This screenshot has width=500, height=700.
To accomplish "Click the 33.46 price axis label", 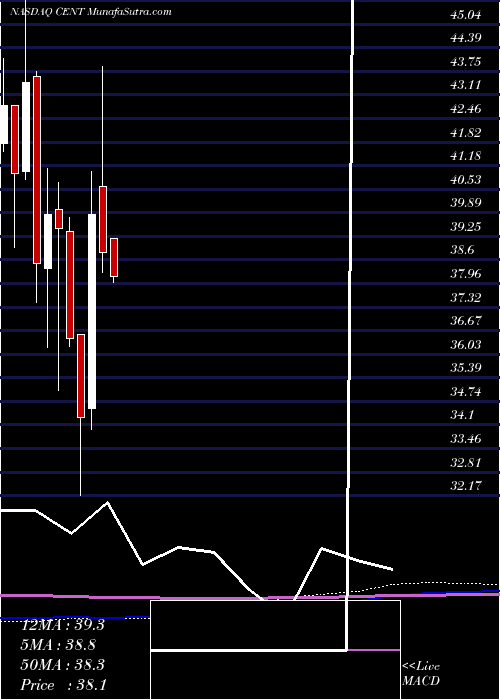I will click(466, 439).
